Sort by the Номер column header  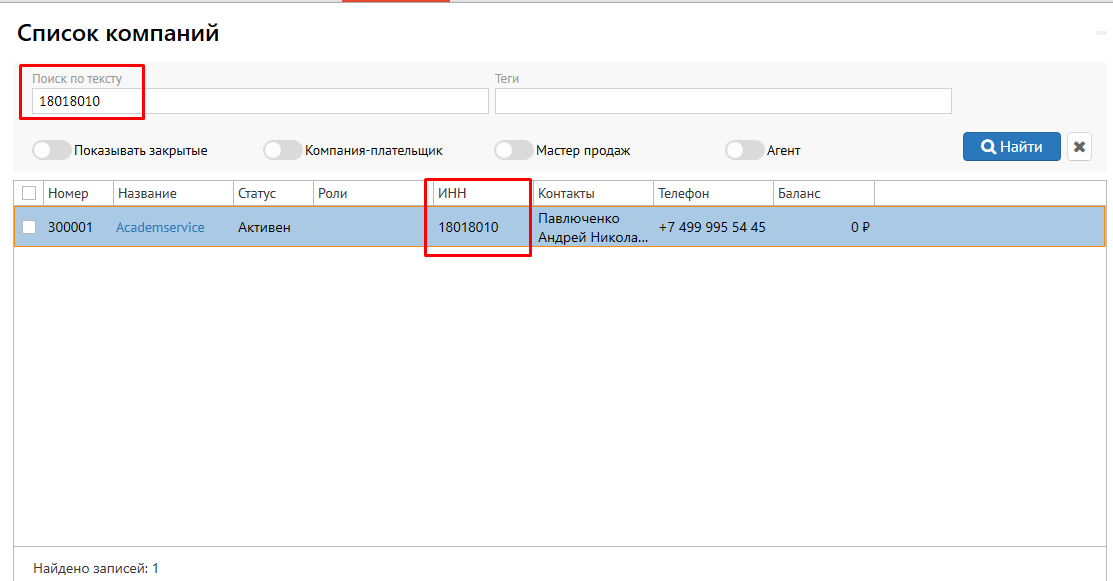[x=68, y=193]
